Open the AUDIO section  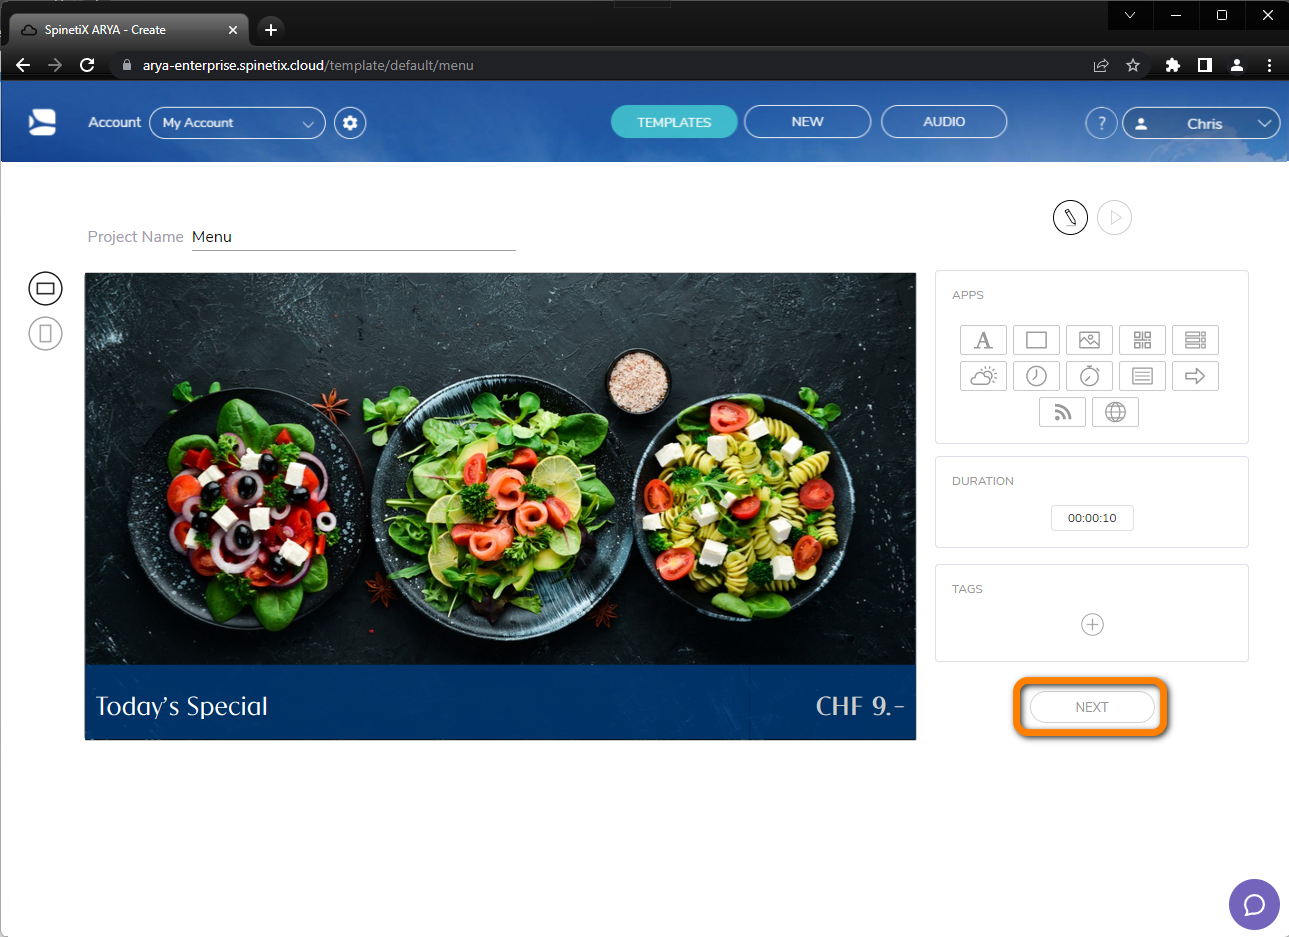click(x=943, y=121)
